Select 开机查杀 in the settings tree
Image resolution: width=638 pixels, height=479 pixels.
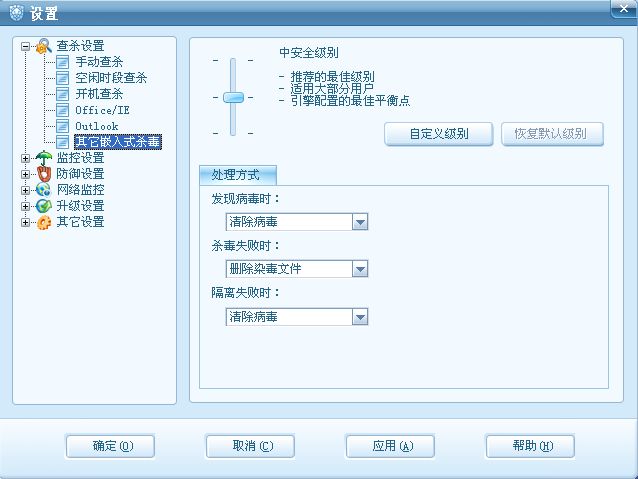[x=99, y=94]
